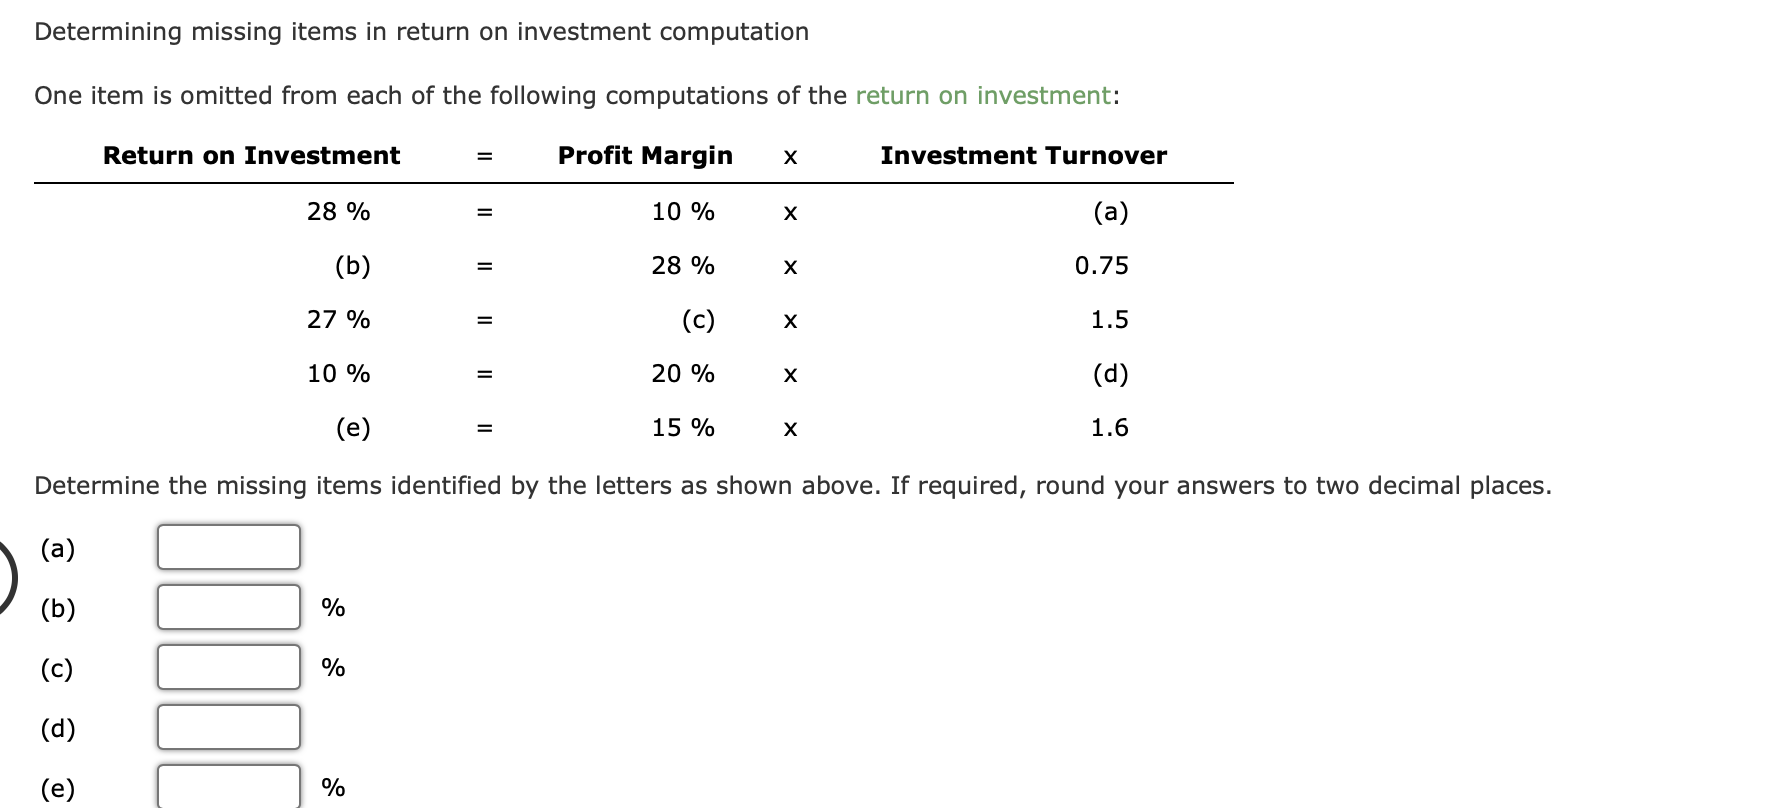
Task: Click the answer input field for (d)
Action: tap(227, 727)
